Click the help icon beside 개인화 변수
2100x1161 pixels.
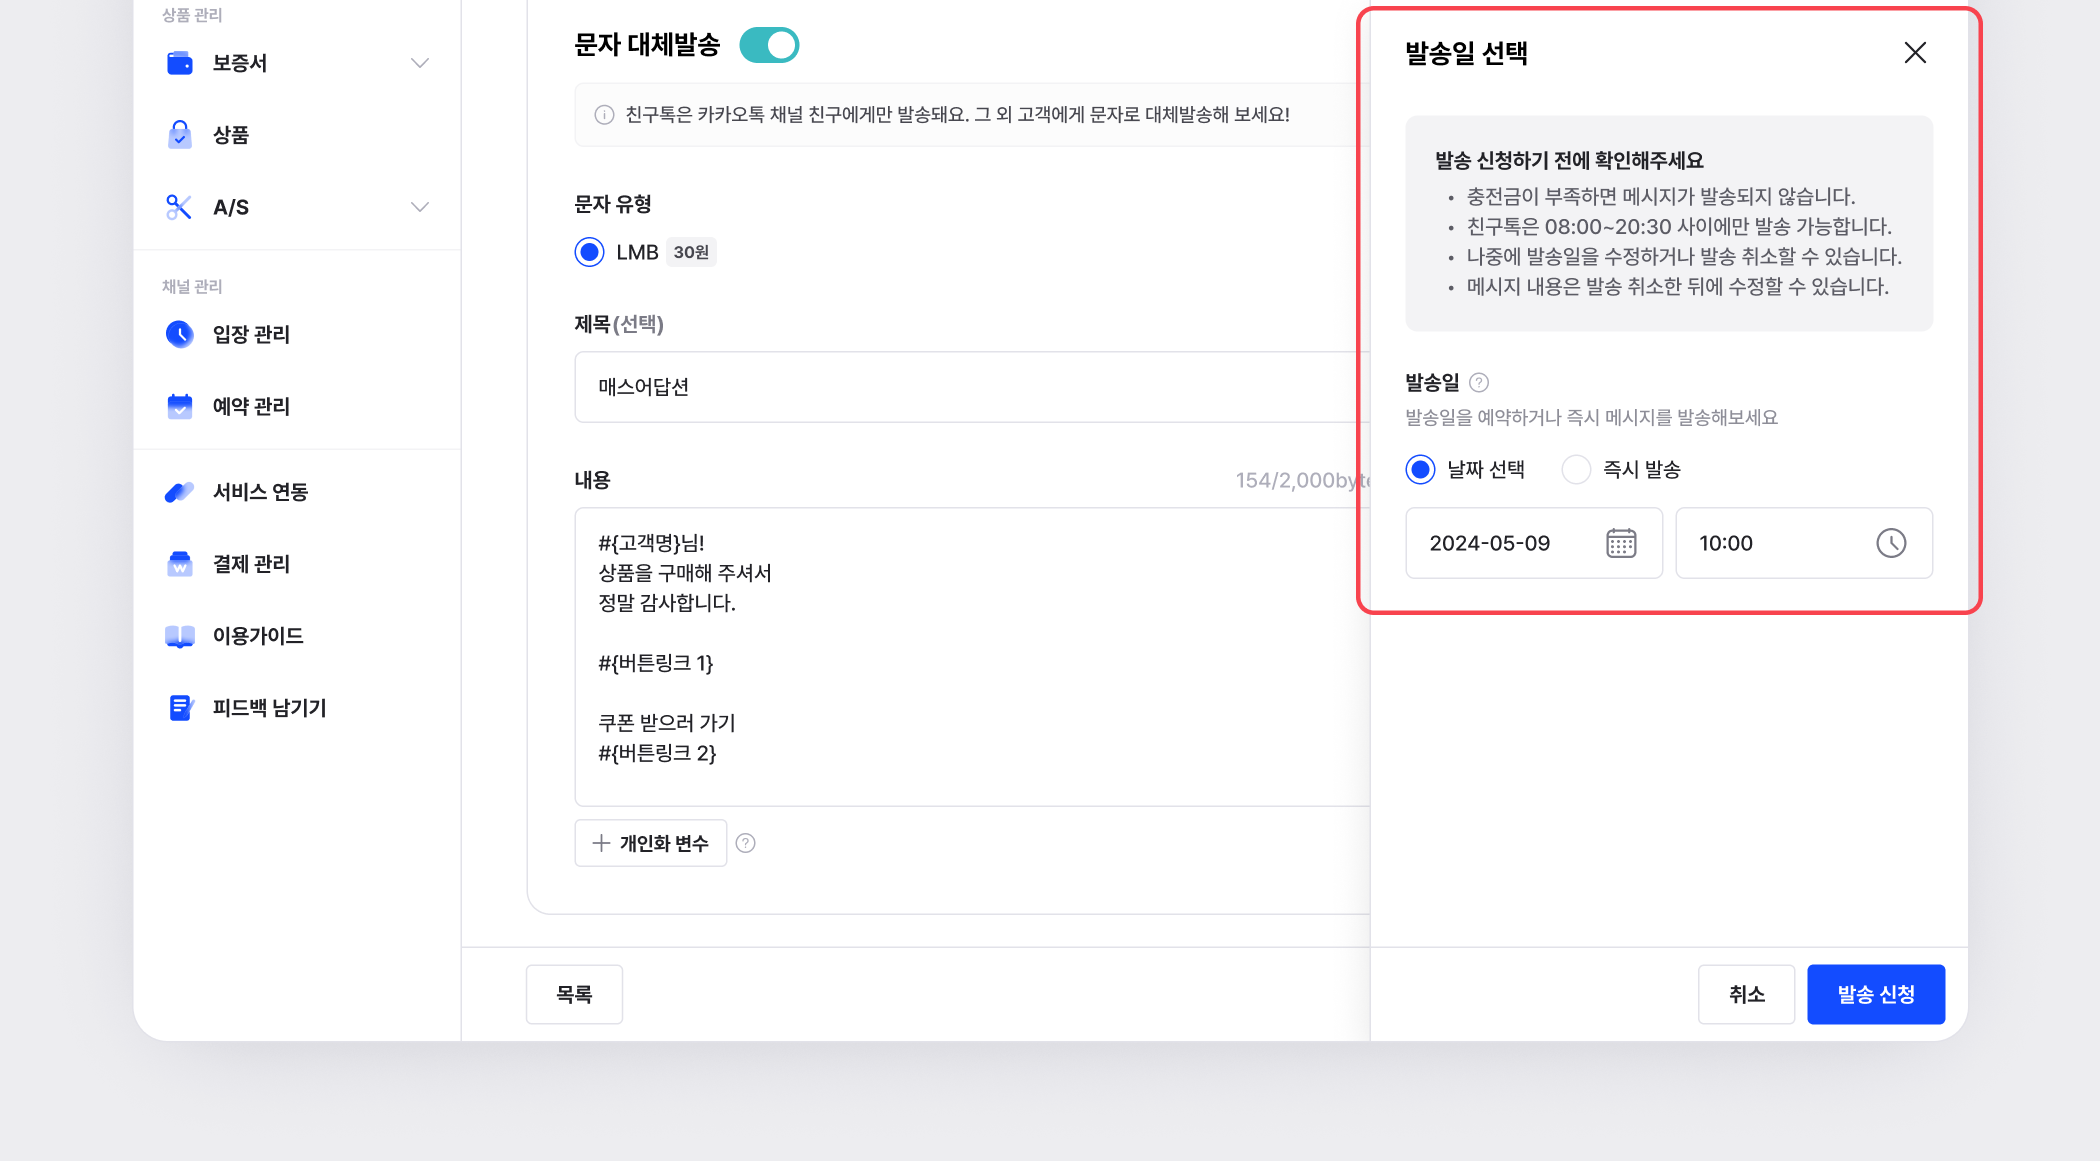point(745,843)
